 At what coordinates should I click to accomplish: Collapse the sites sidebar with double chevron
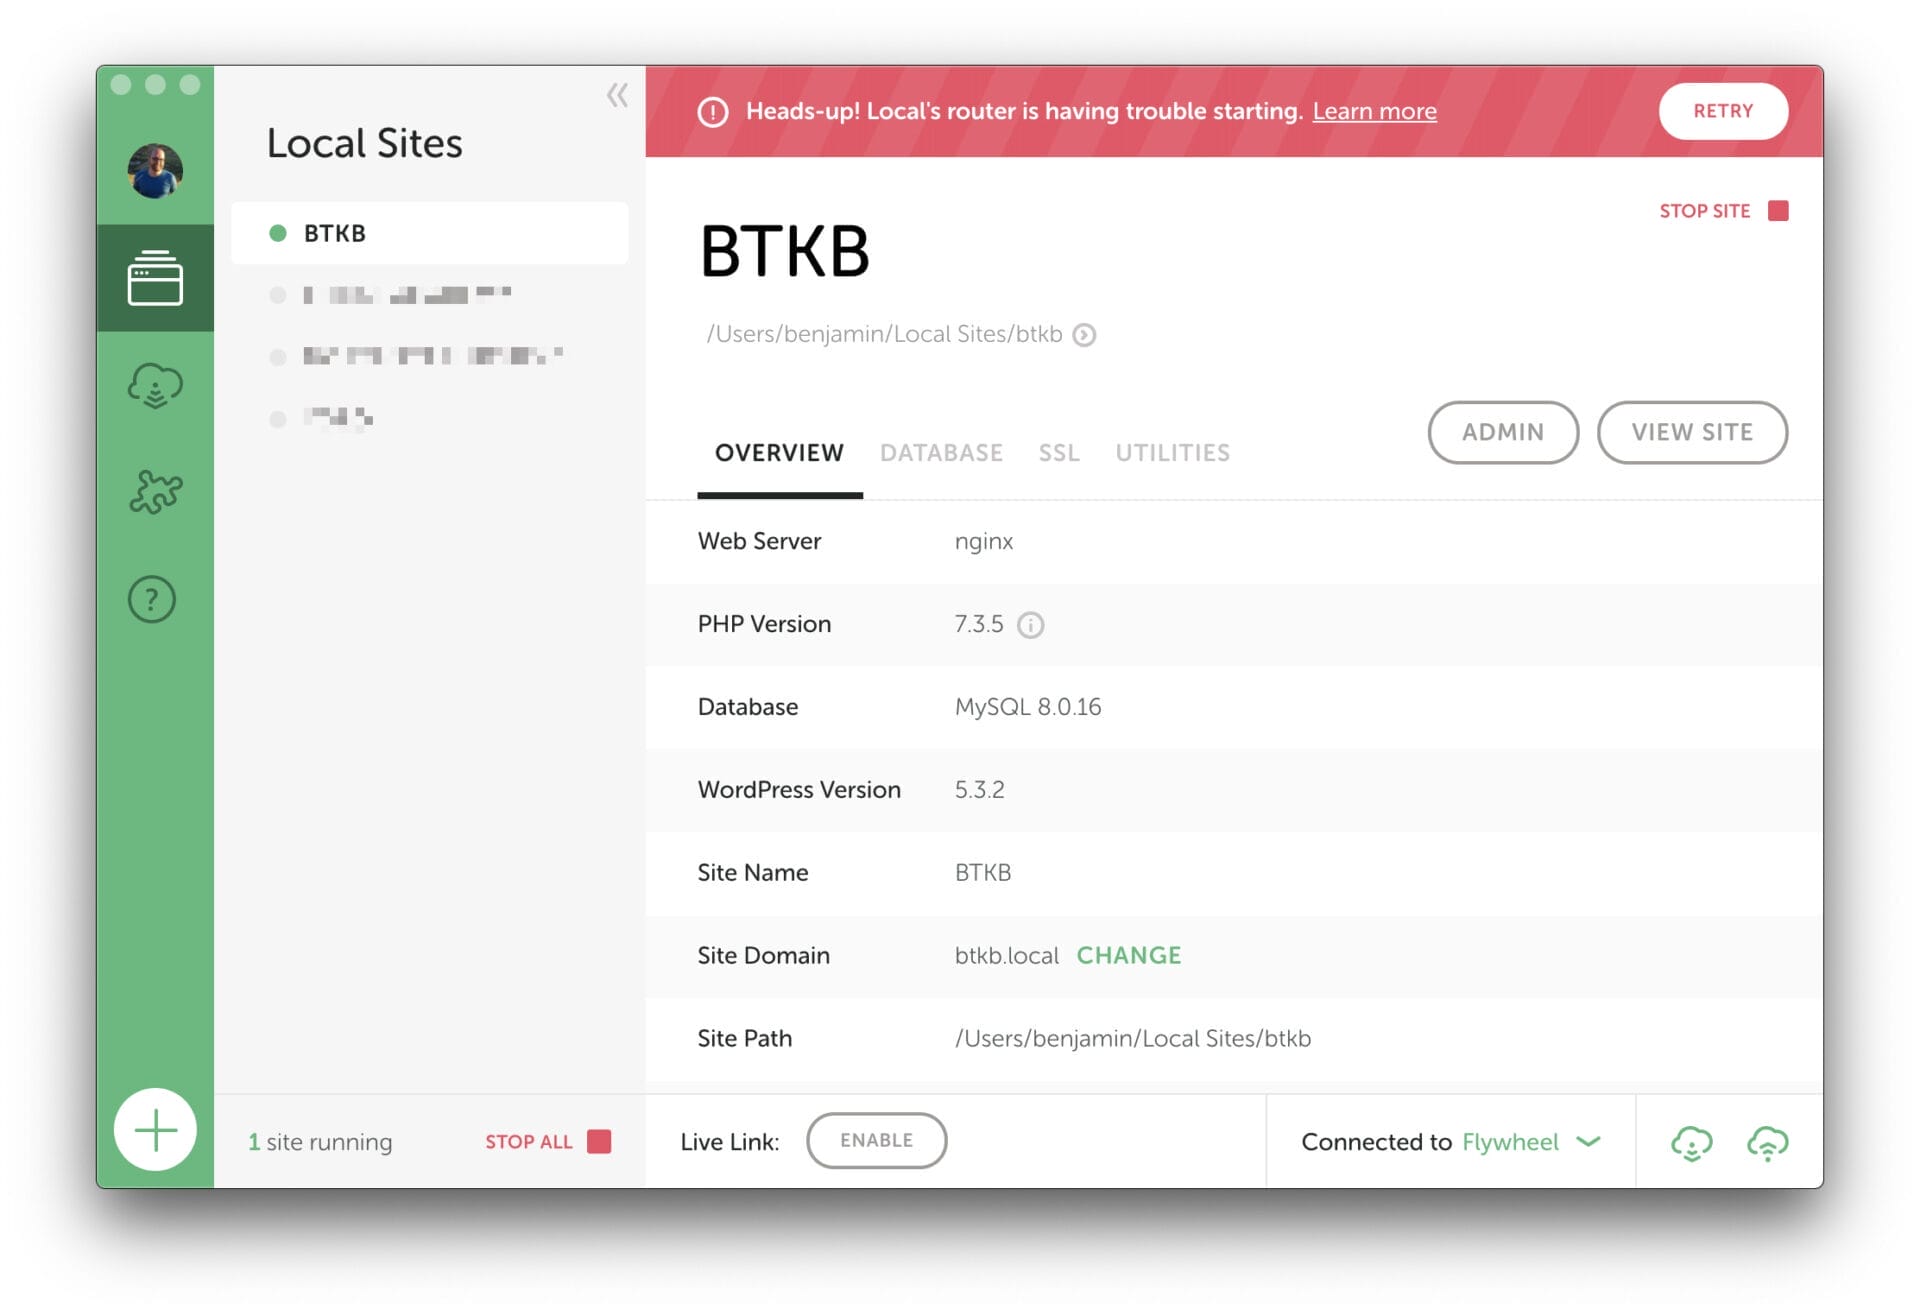click(617, 95)
